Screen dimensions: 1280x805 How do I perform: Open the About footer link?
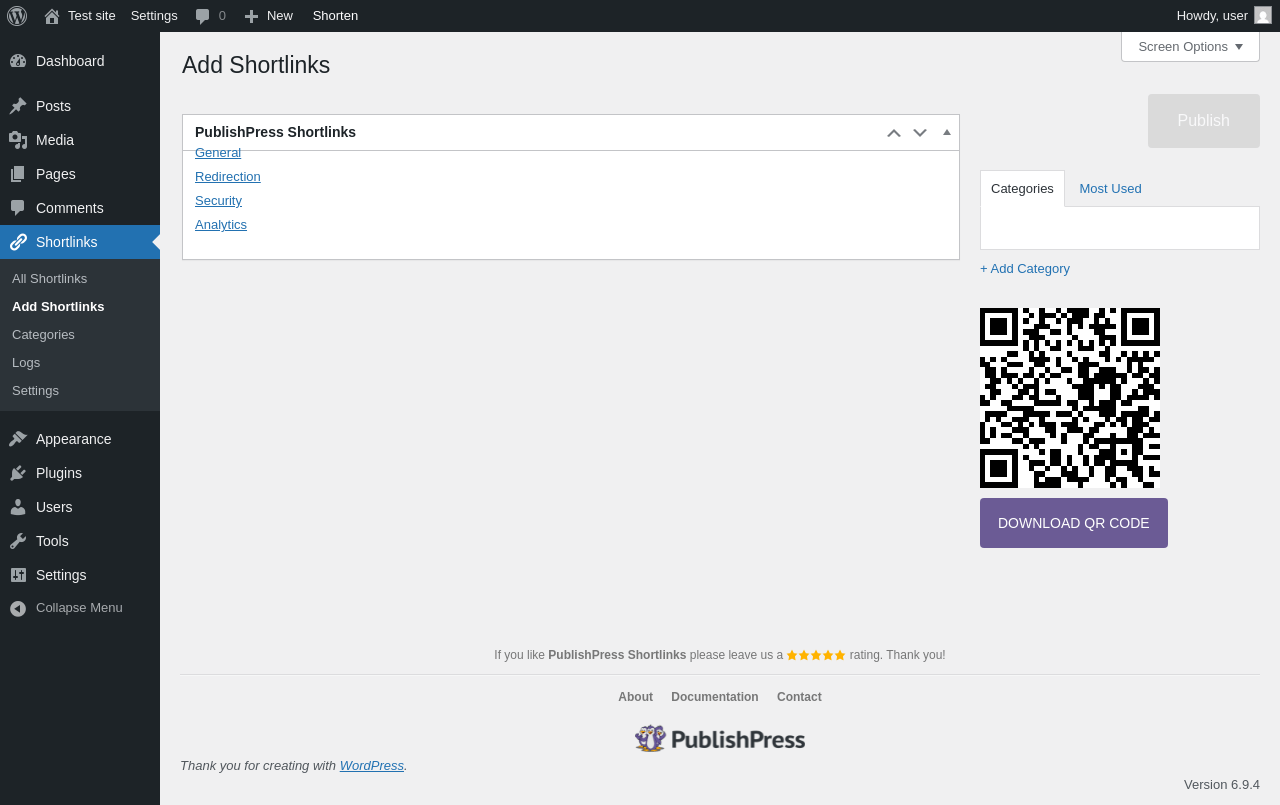[x=635, y=697]
